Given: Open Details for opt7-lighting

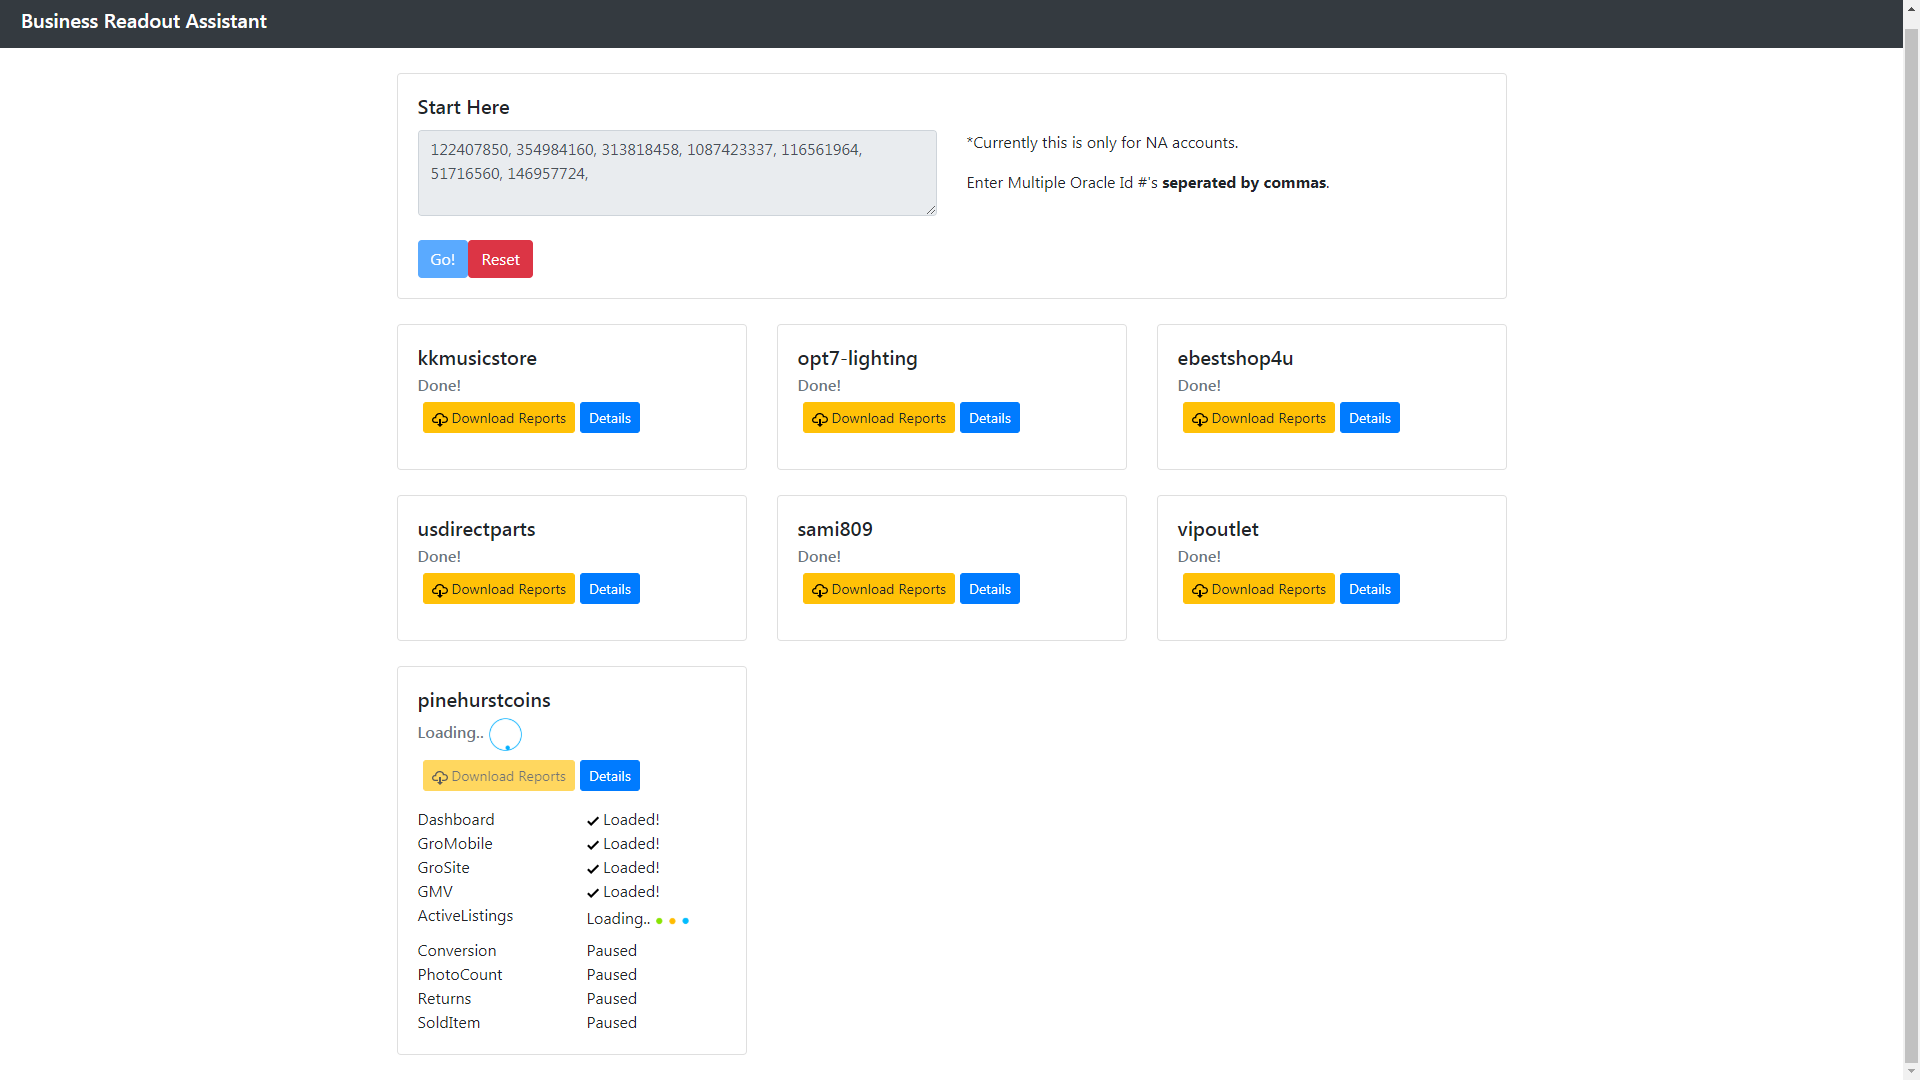Looking at the screenshot, I should [989, 418].
